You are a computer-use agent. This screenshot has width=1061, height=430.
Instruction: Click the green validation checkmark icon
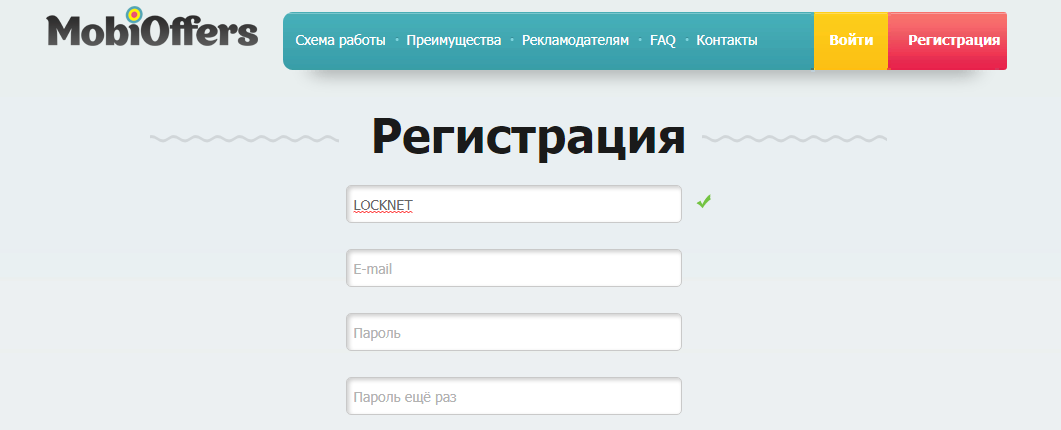coord(704,201)
